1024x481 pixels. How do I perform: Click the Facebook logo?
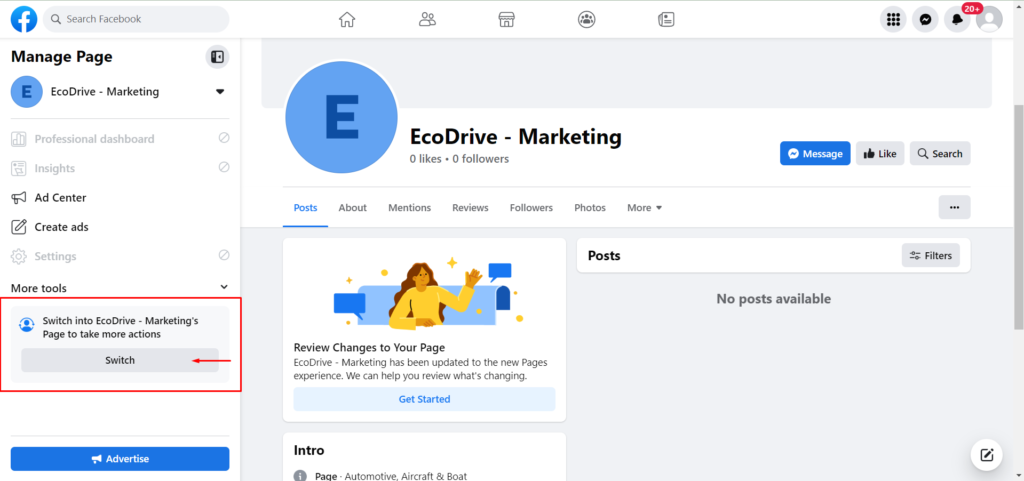tap(24, 20)
